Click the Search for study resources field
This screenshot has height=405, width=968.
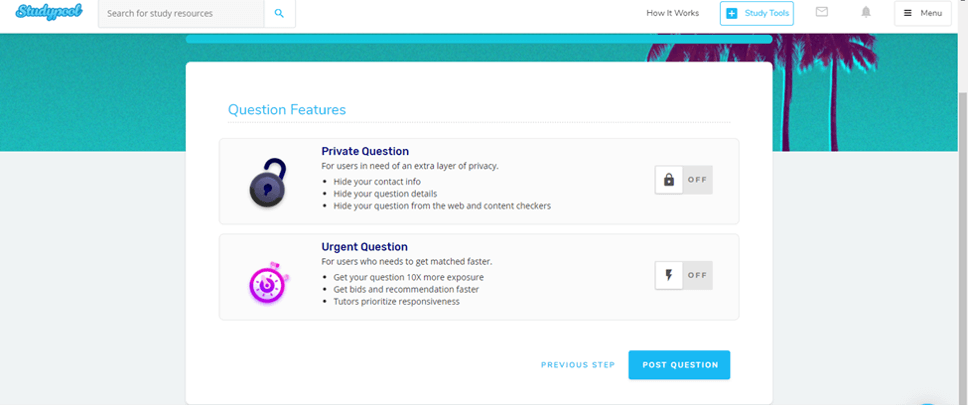181,14
